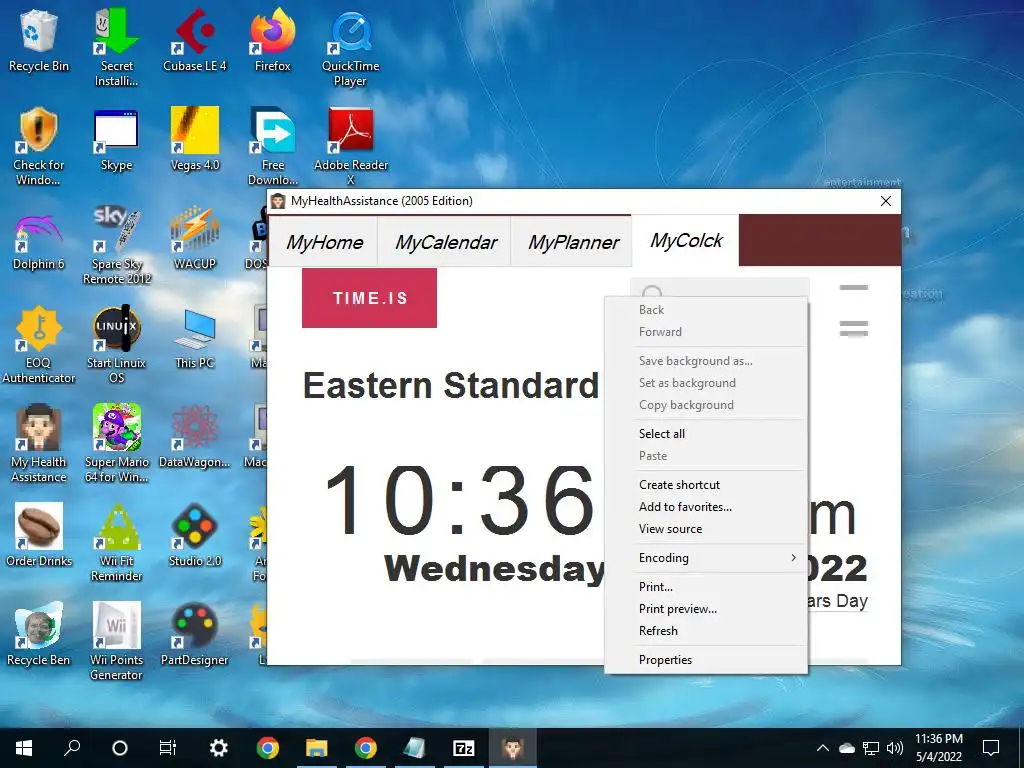Image resolution: width=1024 pixels, height=768 pixels.
Task: Switch to the MyCalendar tab
Action: click(x=445, y=242)
